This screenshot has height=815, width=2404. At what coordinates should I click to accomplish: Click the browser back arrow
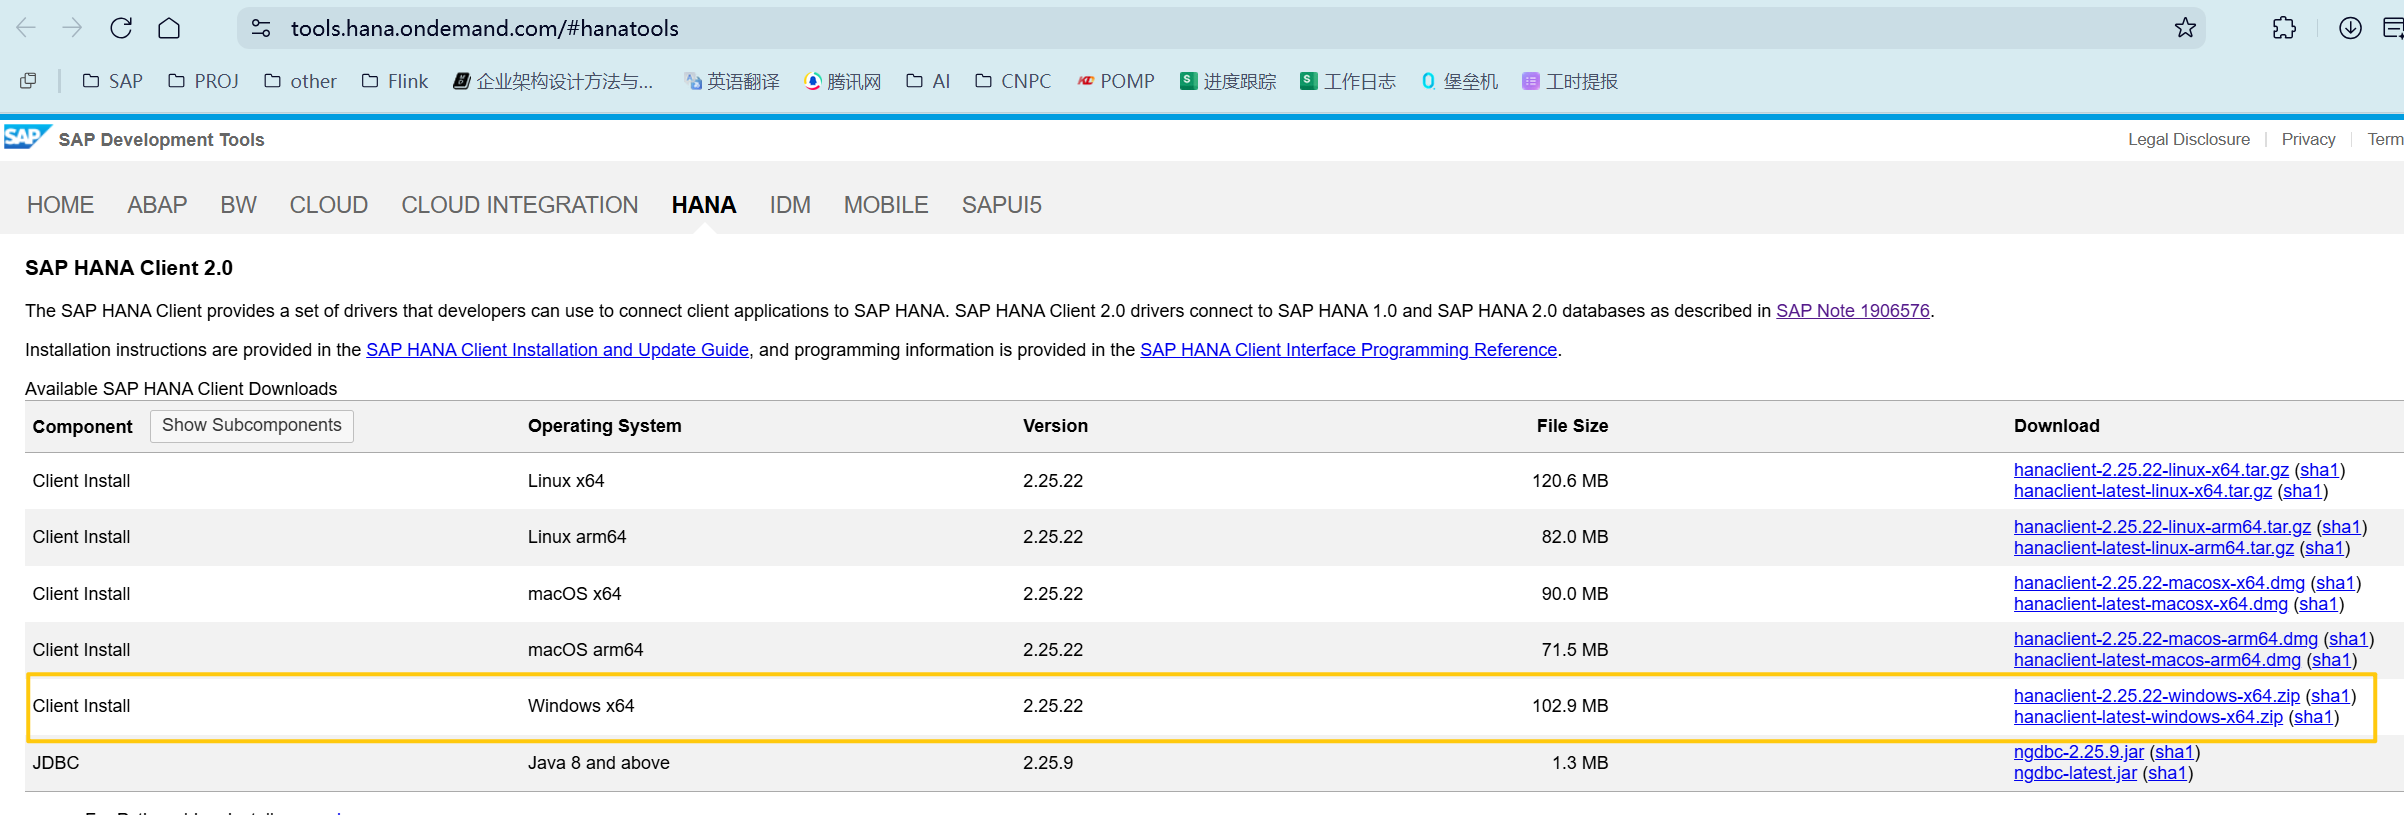tap(26, 28)
